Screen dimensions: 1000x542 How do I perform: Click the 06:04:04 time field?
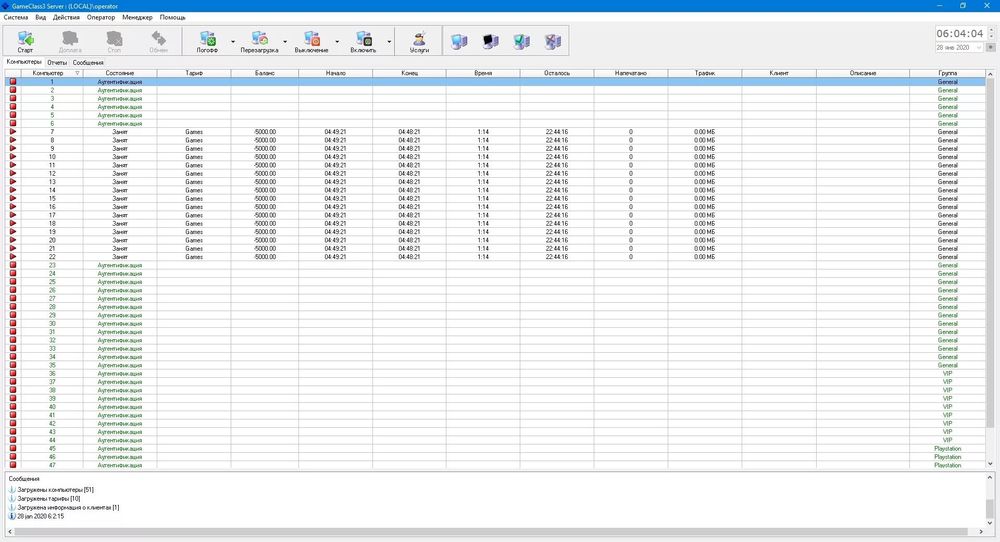(960, 33)
